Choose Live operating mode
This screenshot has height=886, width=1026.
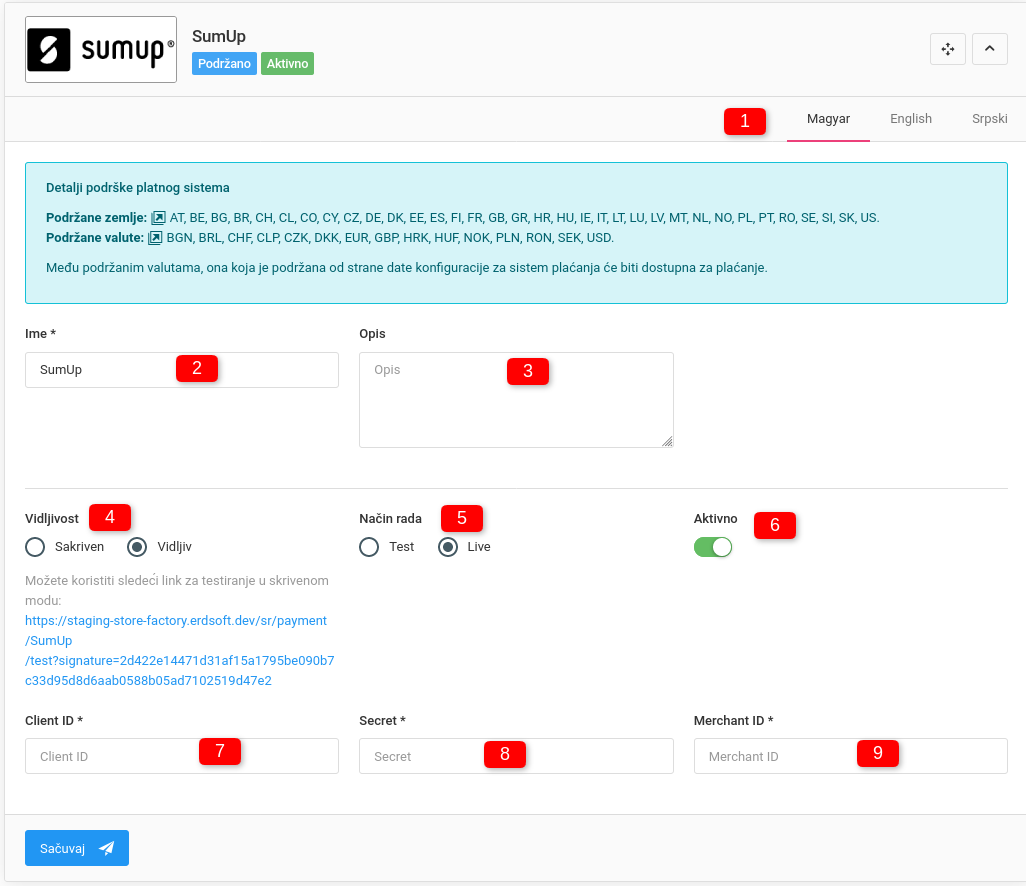(x=449, y=547)
